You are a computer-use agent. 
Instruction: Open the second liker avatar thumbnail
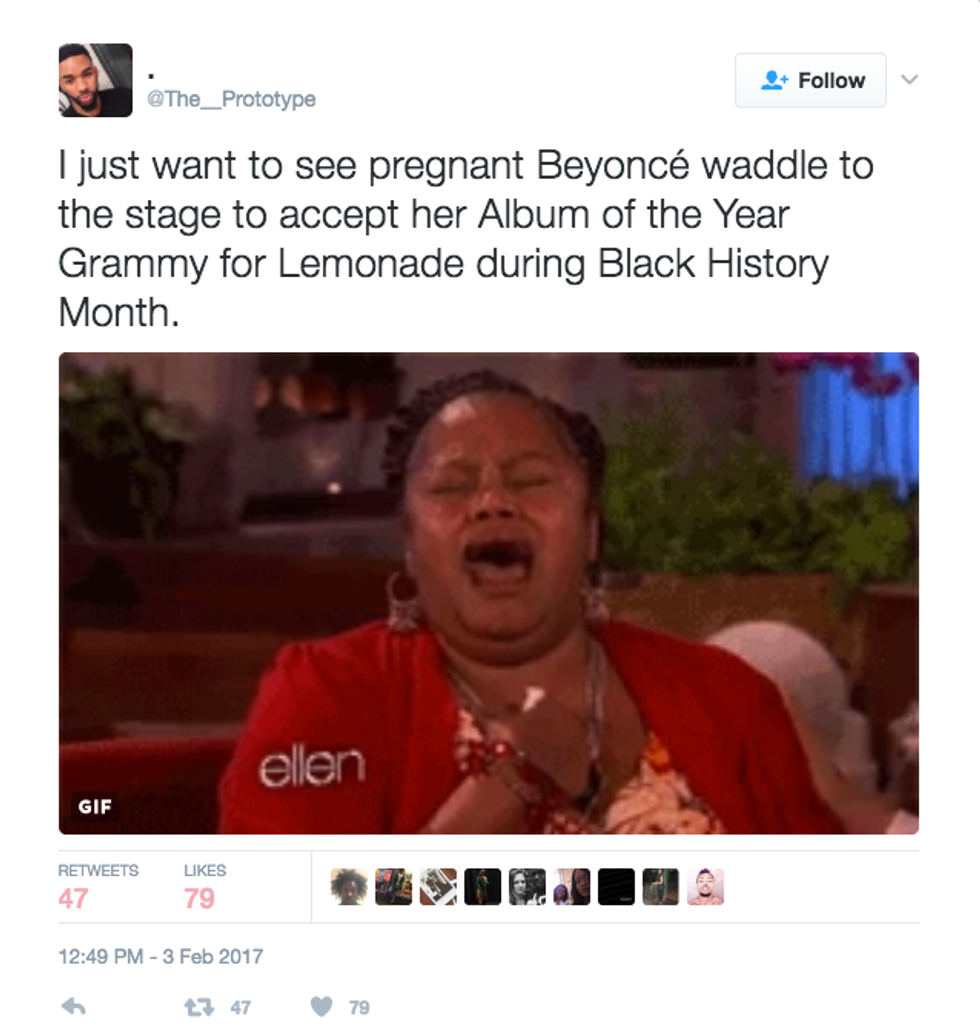pos(393,886)
